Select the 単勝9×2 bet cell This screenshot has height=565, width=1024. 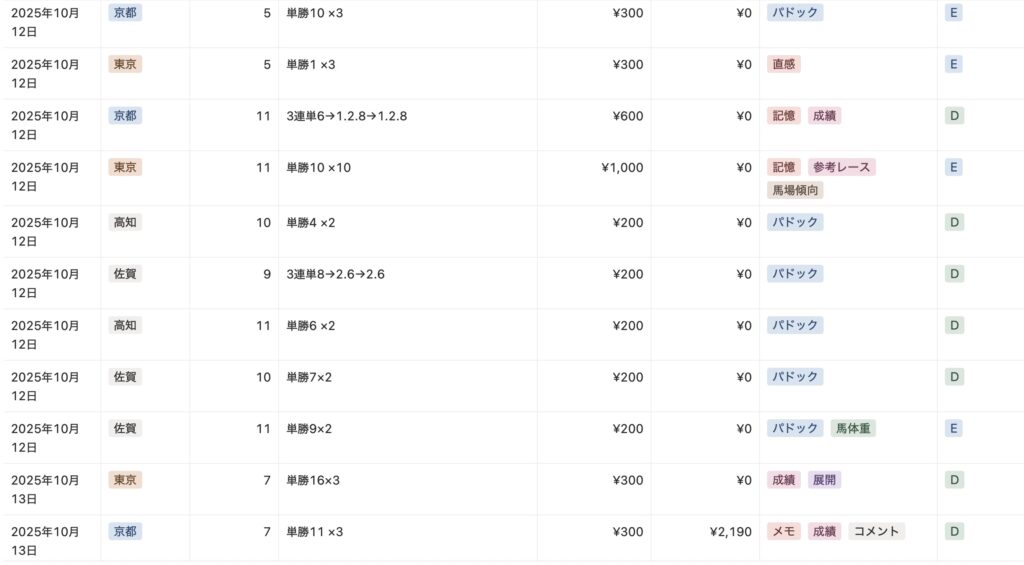[309, 428]
